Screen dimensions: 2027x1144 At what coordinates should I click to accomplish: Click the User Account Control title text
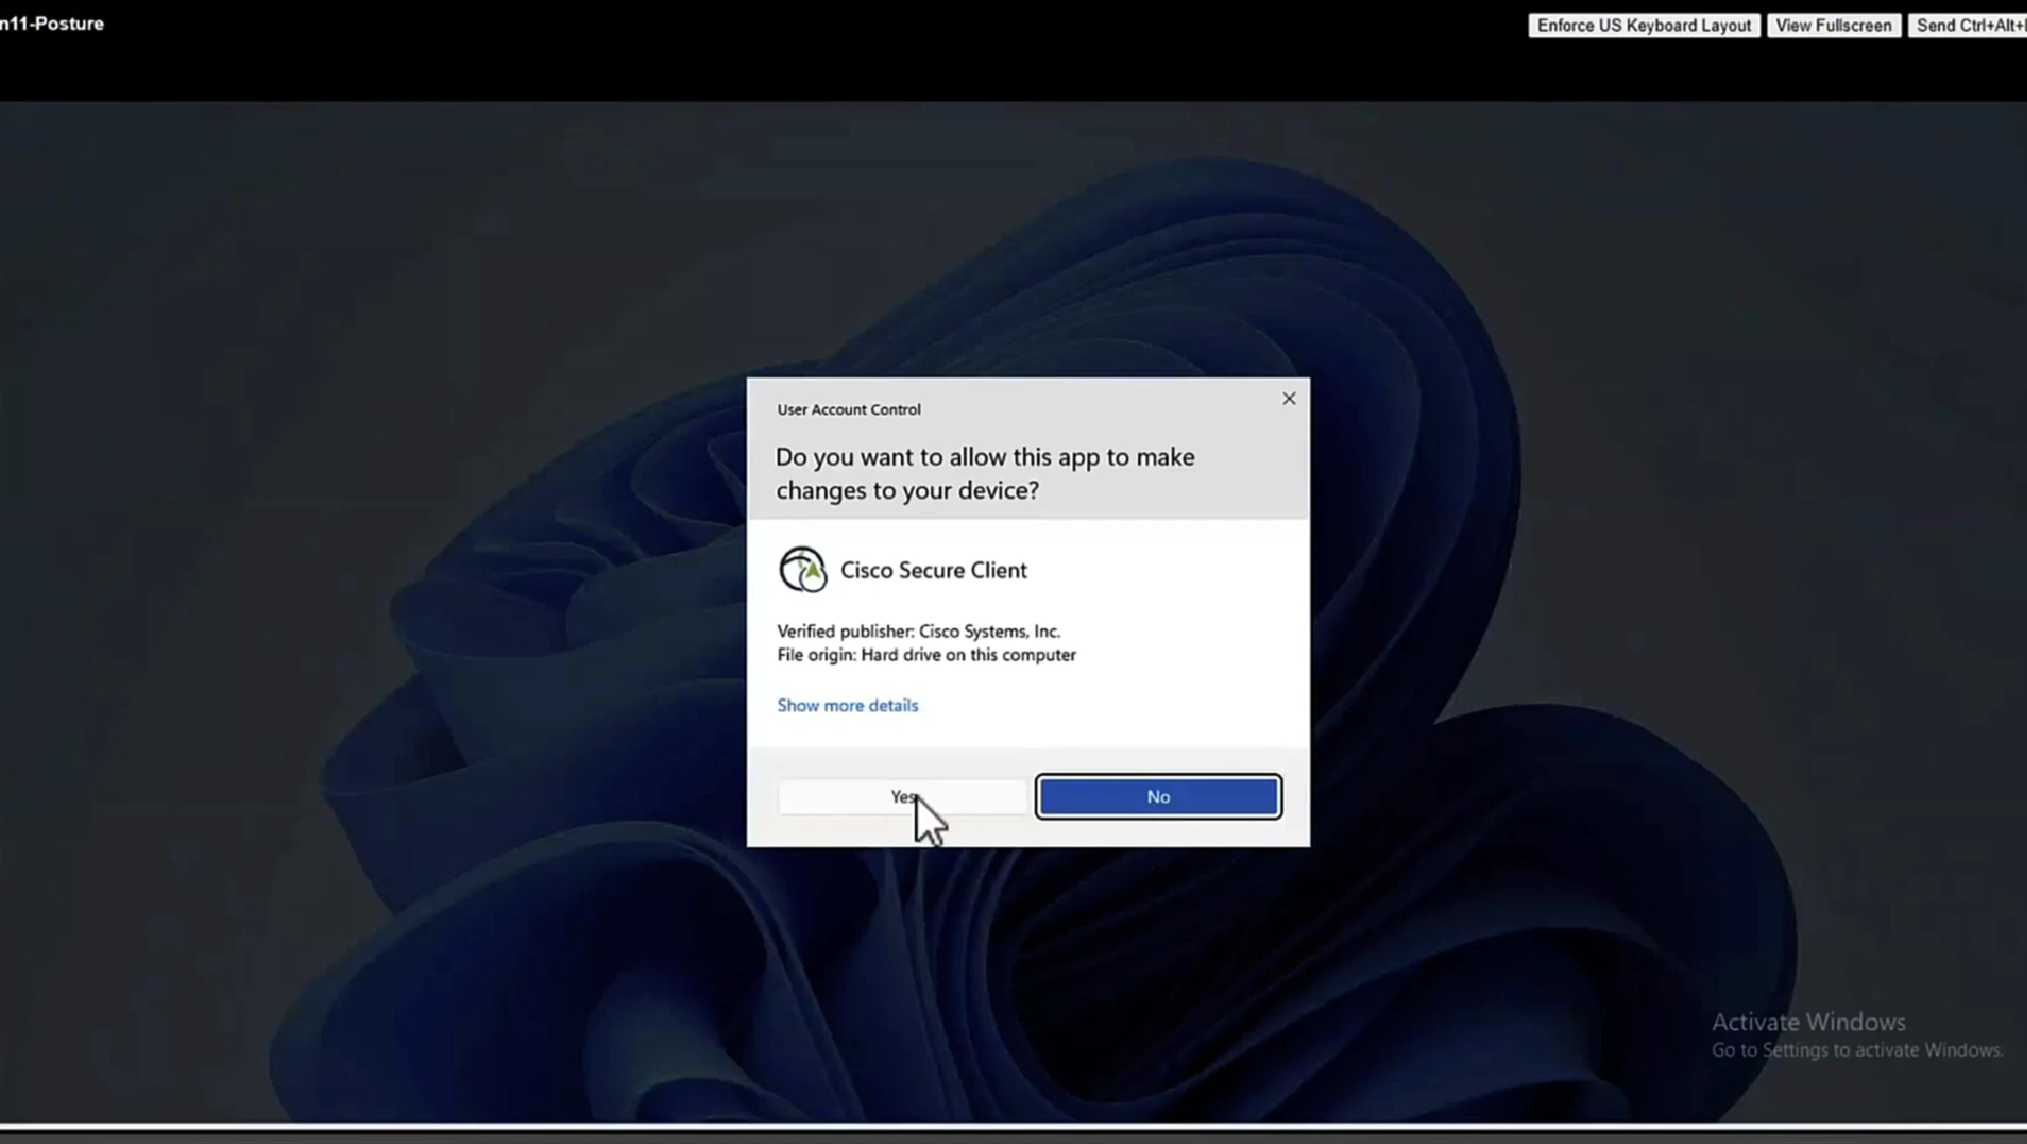tap(848, 409)
